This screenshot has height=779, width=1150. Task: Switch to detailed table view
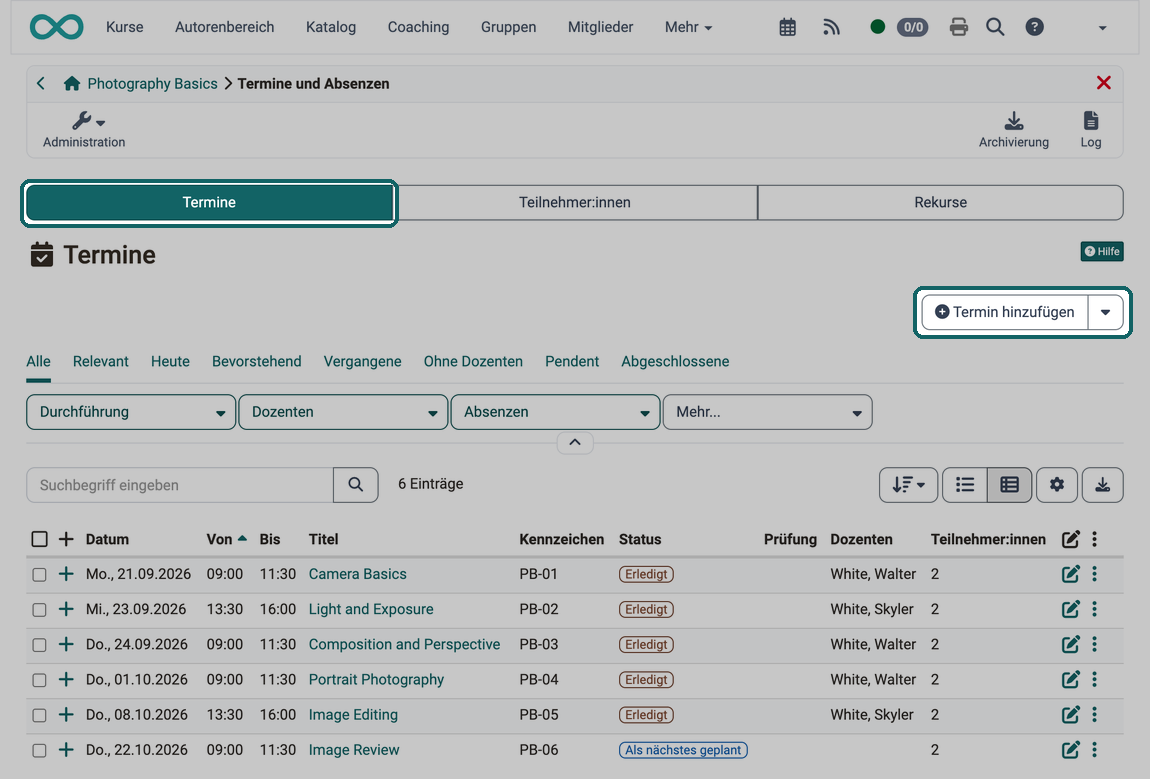pyautogui.click(x=1009, y=485)
